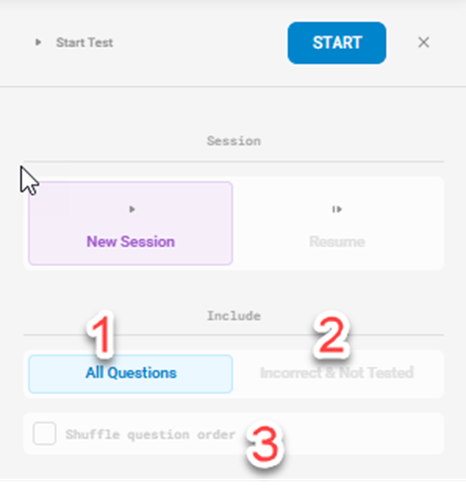The height and width of the screenshot is (492, 466).
Task: Click the greyed Resume label text
Action: coord(337,241)
